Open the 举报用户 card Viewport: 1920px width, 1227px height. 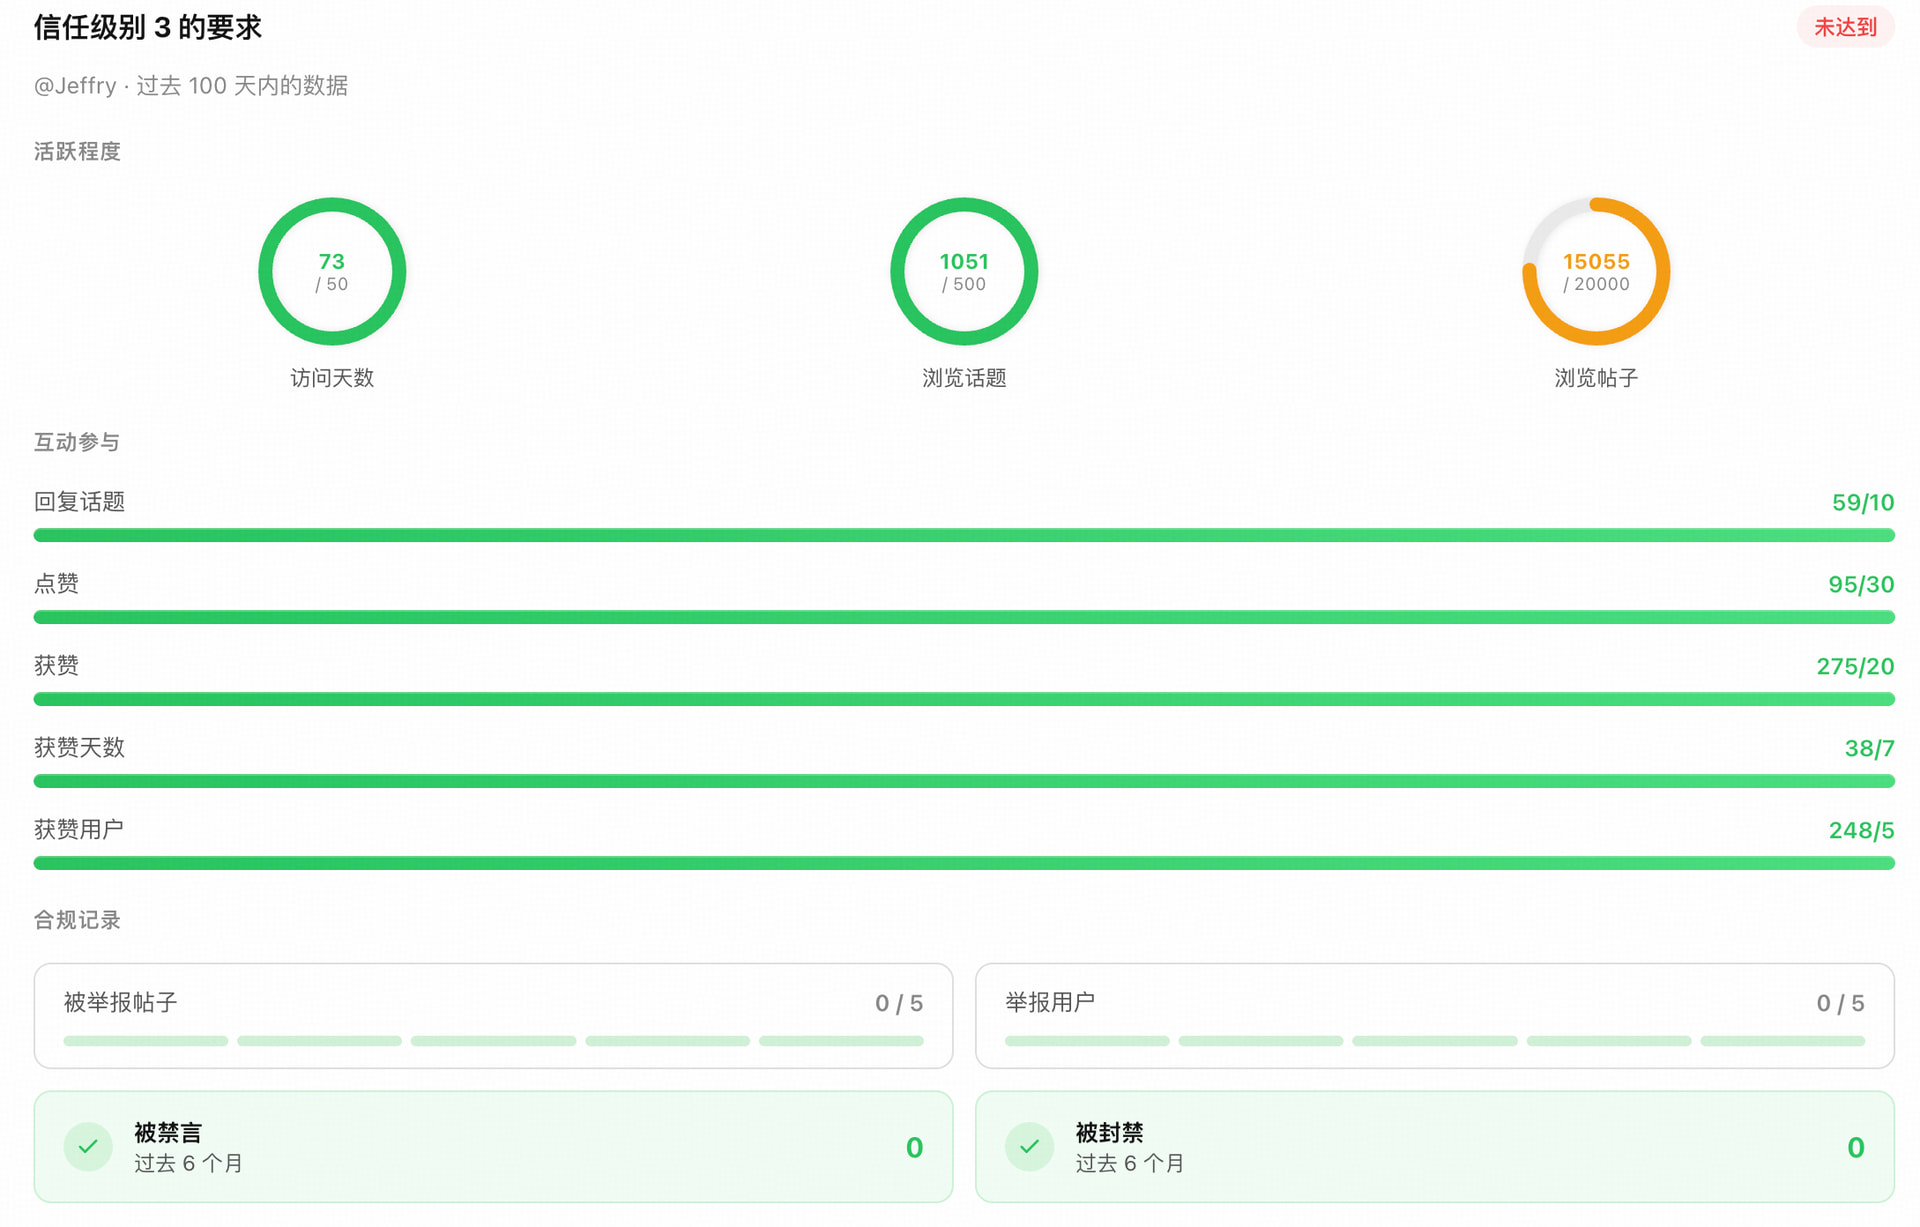click(x=1435, y=1016)
